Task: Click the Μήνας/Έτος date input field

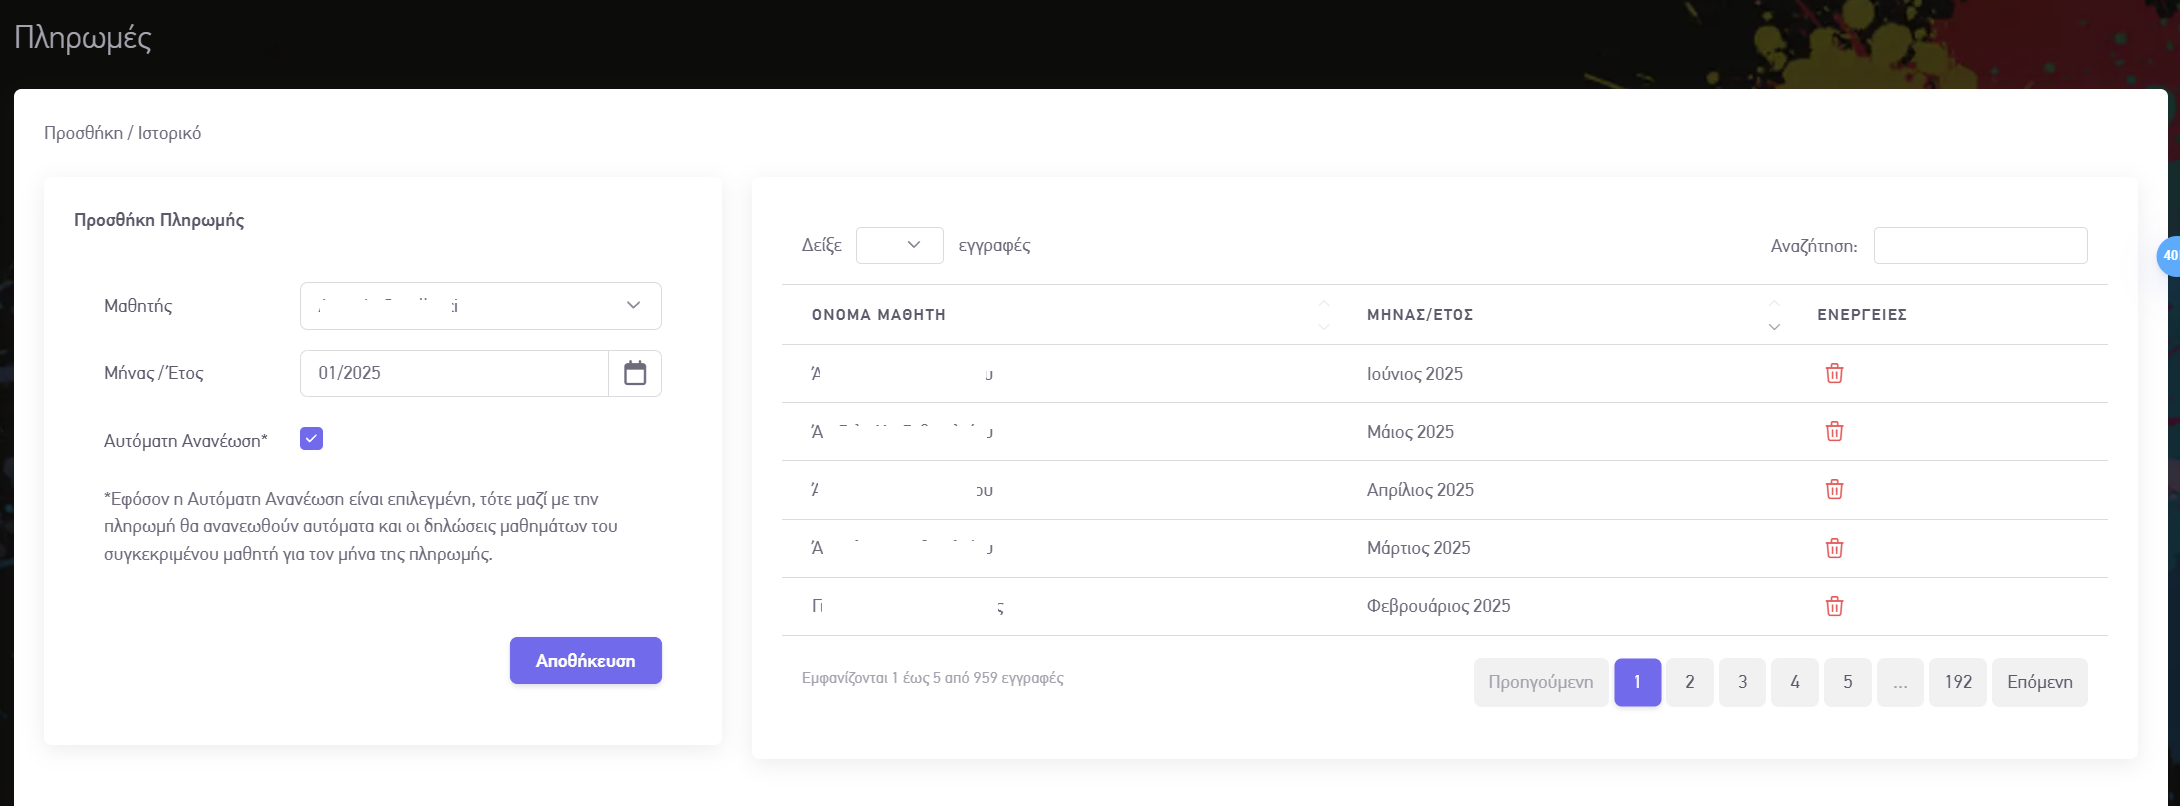Action: click(x=454, y=373)
